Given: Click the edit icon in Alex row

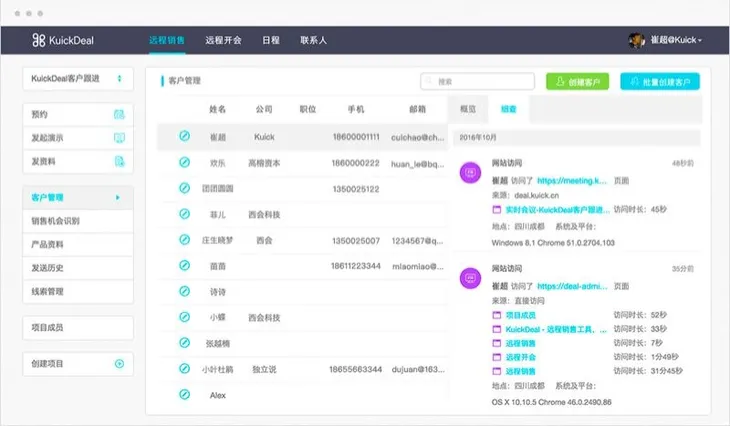Looking at the screenshot, I should pos(184,394).
